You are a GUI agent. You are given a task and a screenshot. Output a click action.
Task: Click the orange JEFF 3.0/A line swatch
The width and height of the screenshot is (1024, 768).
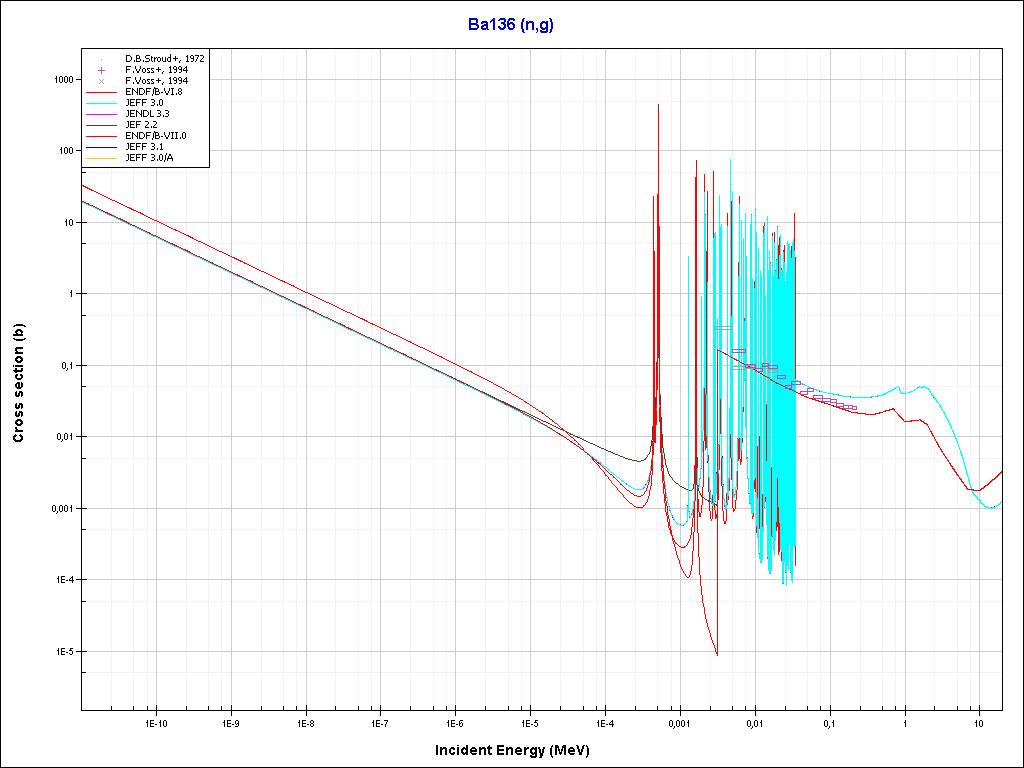(x=102, y=158)
